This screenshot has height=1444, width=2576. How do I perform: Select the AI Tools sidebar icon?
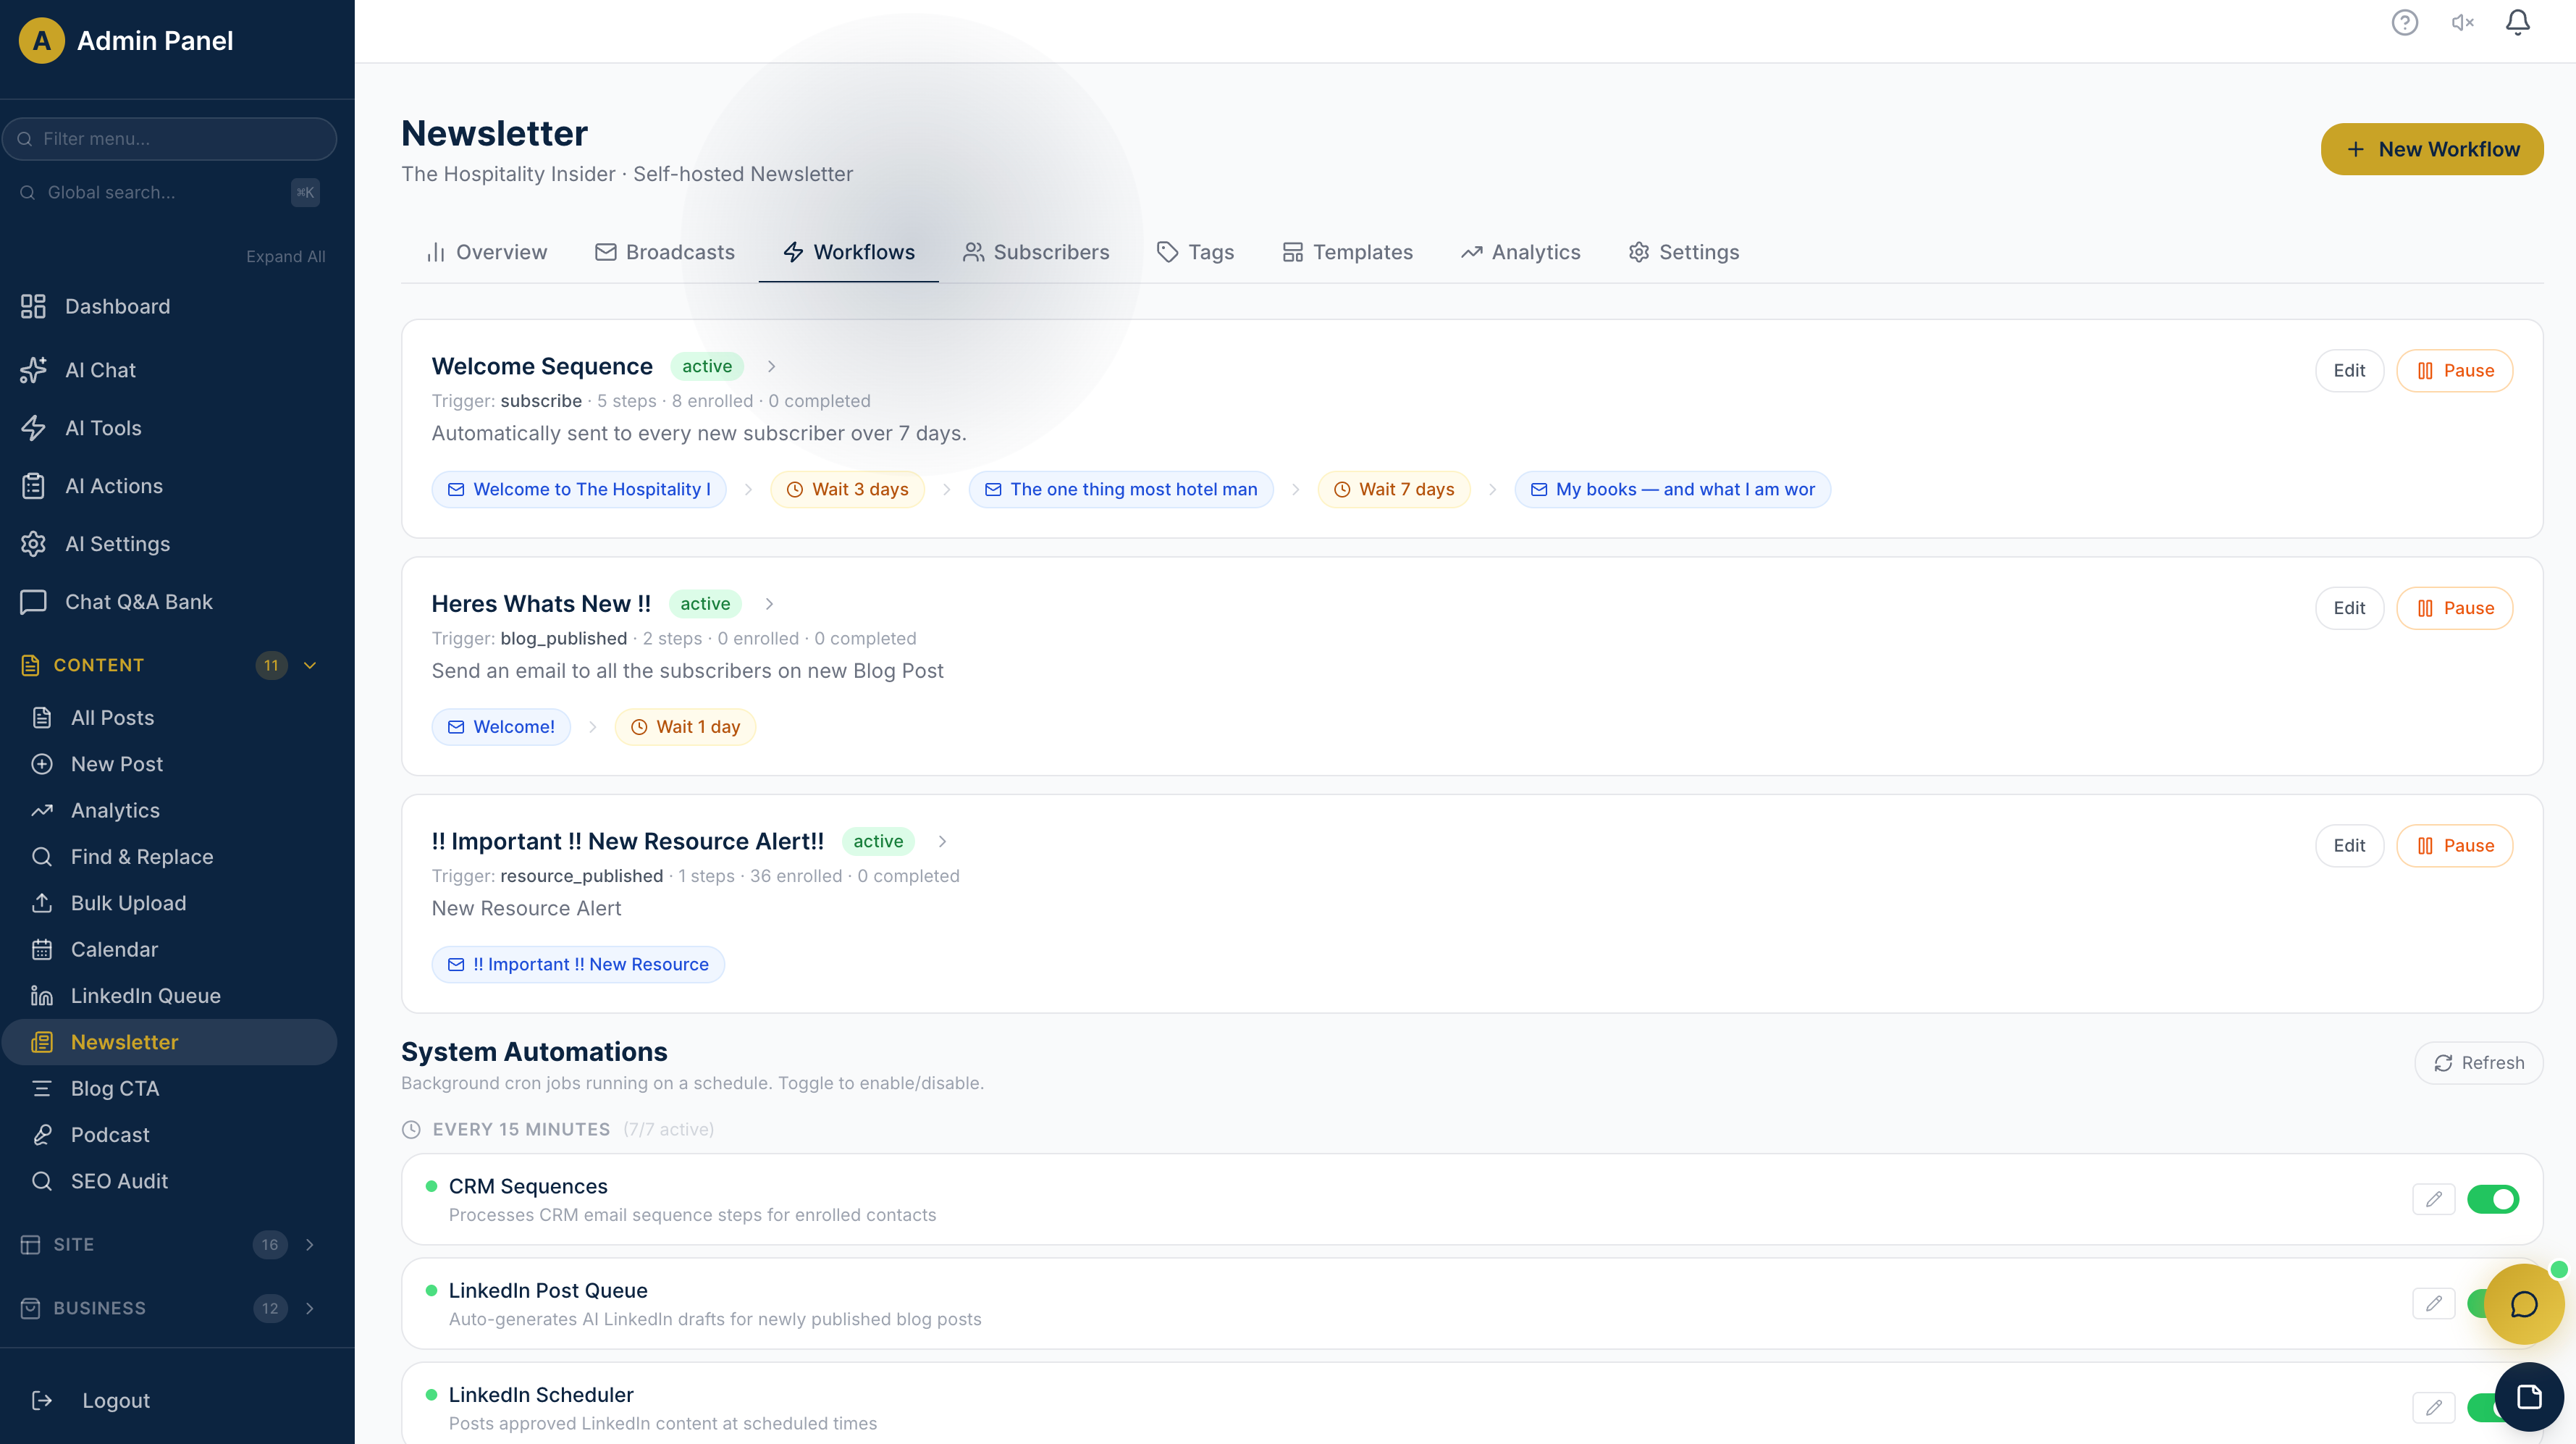coord(33,427)
